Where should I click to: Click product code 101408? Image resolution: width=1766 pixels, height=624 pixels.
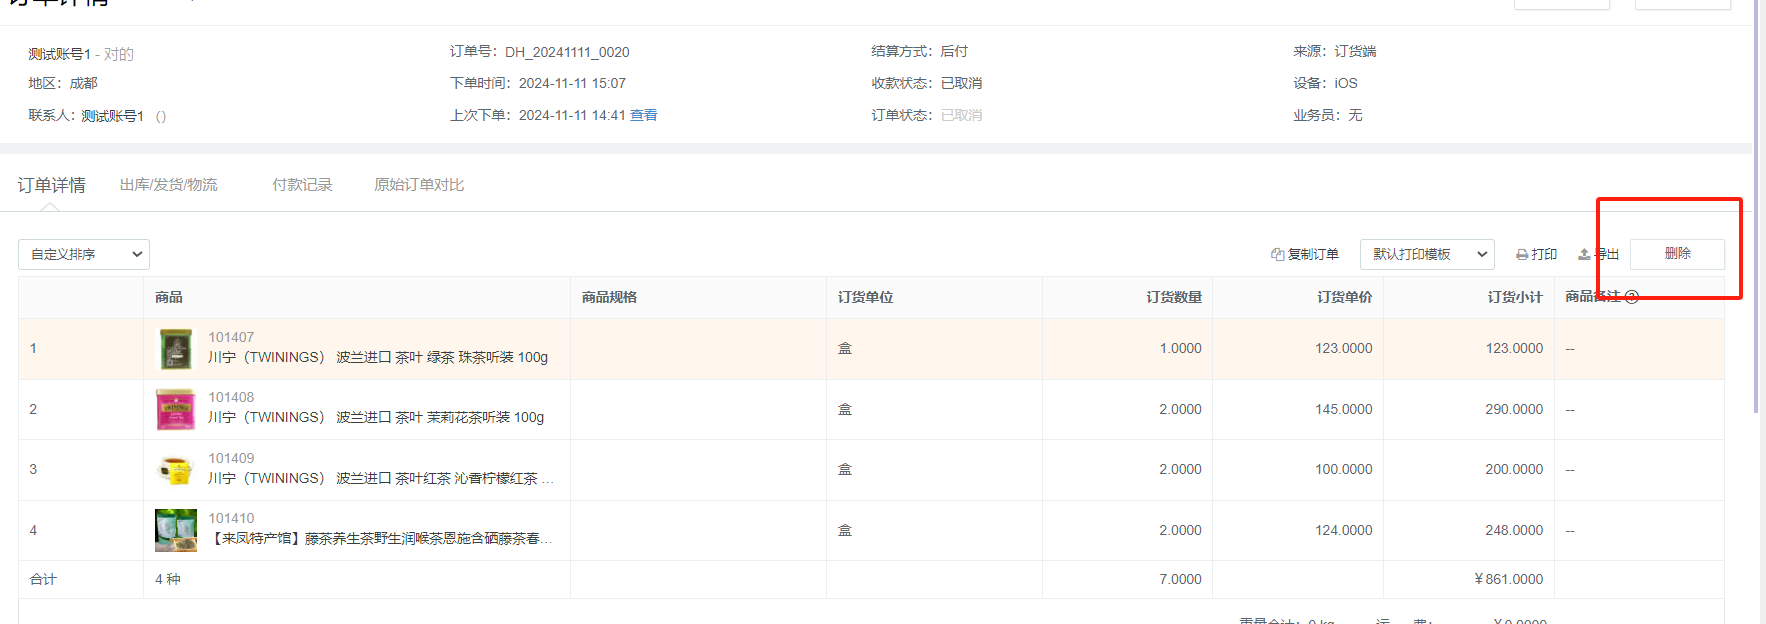[x=231, y=397]
